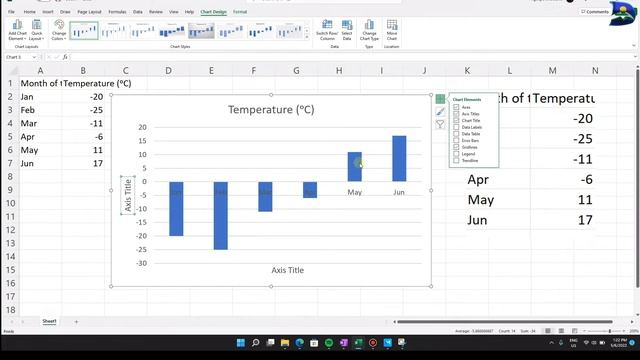This screenshot has width=640, height=360.
Task: Uncheck the Gridlines checkbox
Action: (x=456, y=147)
